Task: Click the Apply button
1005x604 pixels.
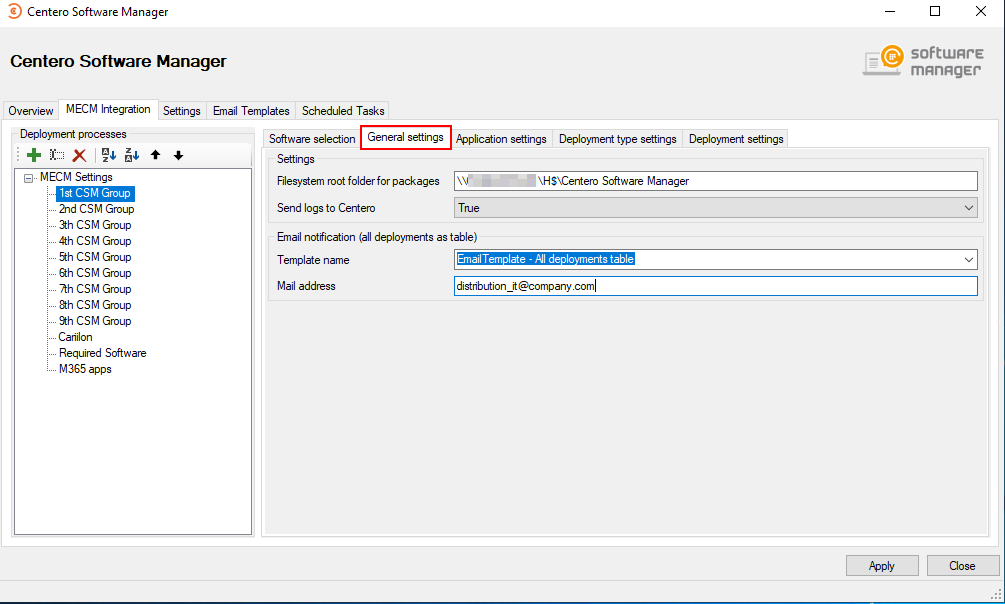Action: [882, 566]
